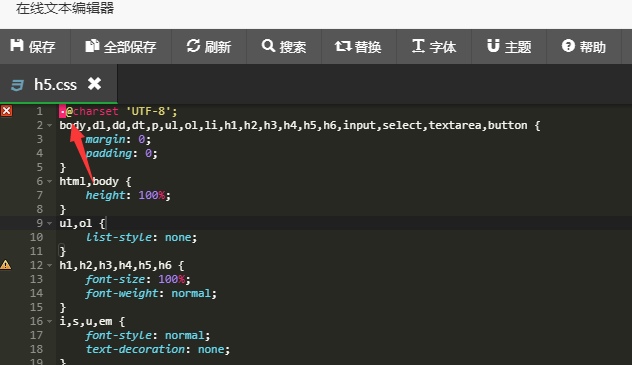The image size is (632, 365).
Task: Click the line number 14 in gutter
Action: (36, 293)
